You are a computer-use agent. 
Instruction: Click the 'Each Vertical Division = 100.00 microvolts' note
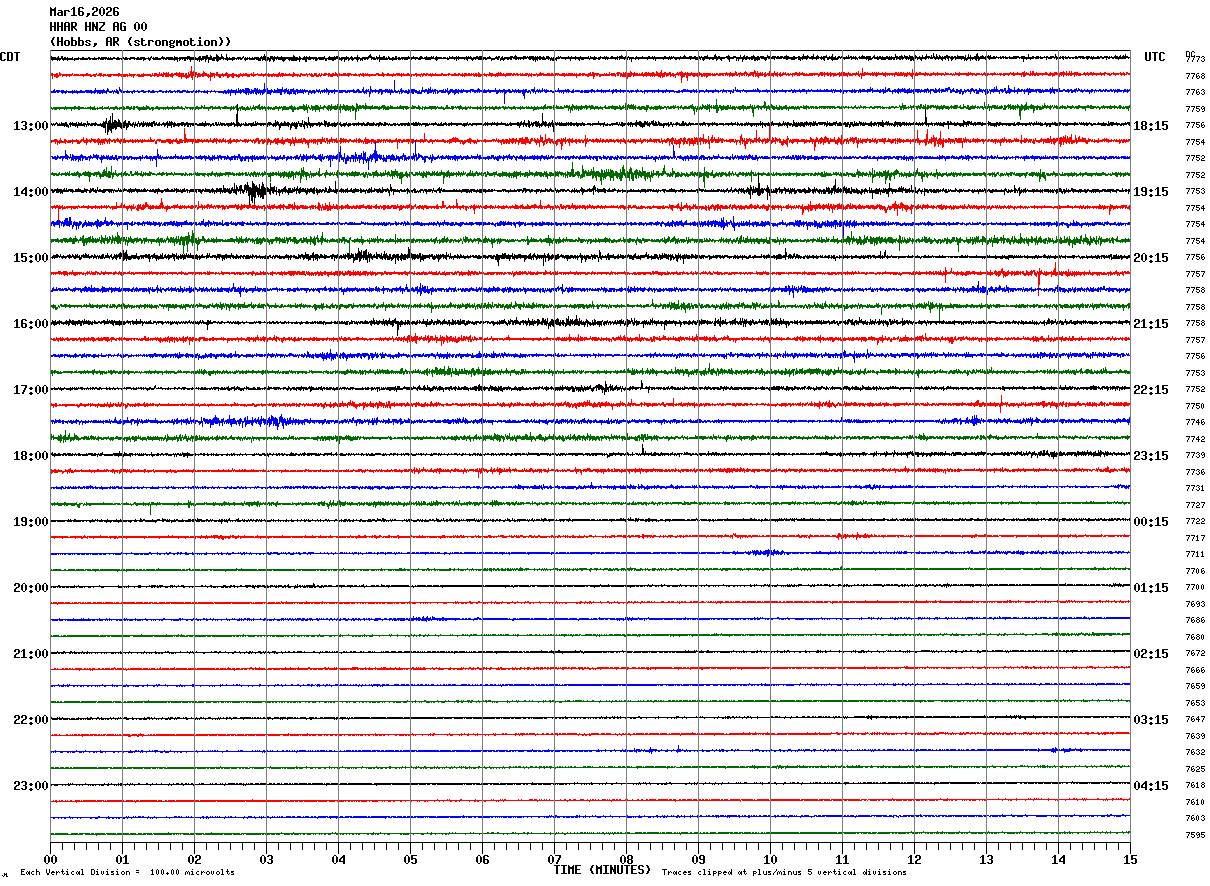pos(127,873)
